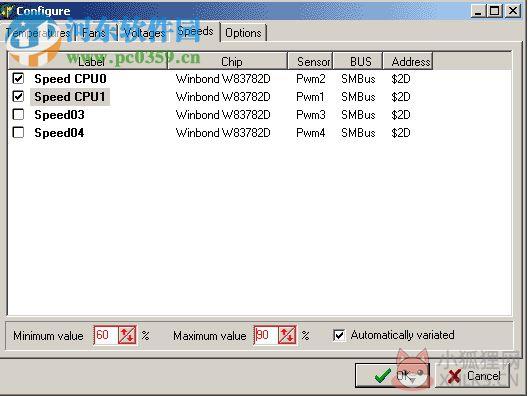Open the Fans tab
The height and width of the screenshot is (396, 530).
[95, 33]
